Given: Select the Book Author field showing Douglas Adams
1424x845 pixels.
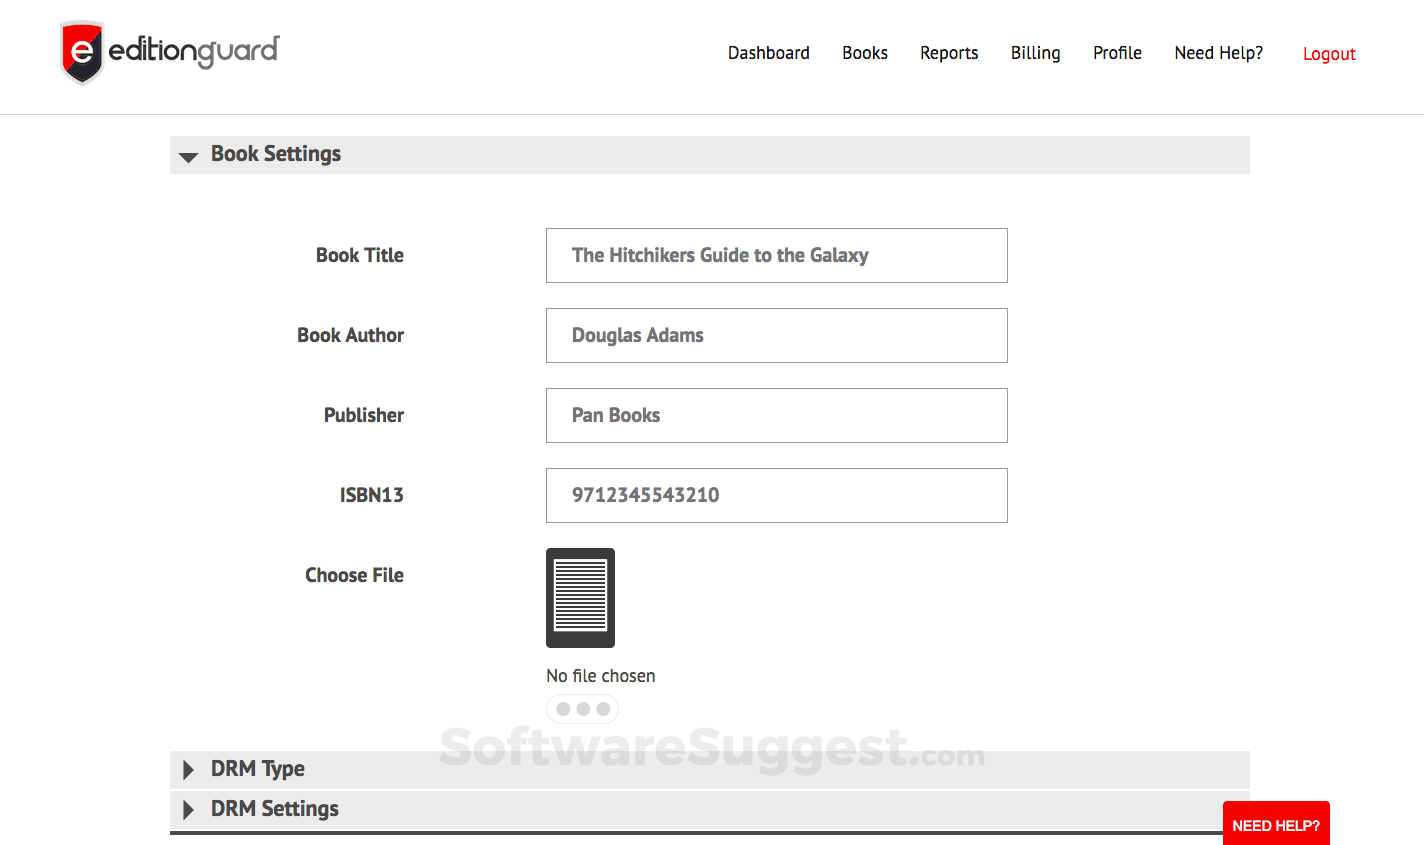Looking at the screenshot, I should pyautogui.click(x=776, y=335).
